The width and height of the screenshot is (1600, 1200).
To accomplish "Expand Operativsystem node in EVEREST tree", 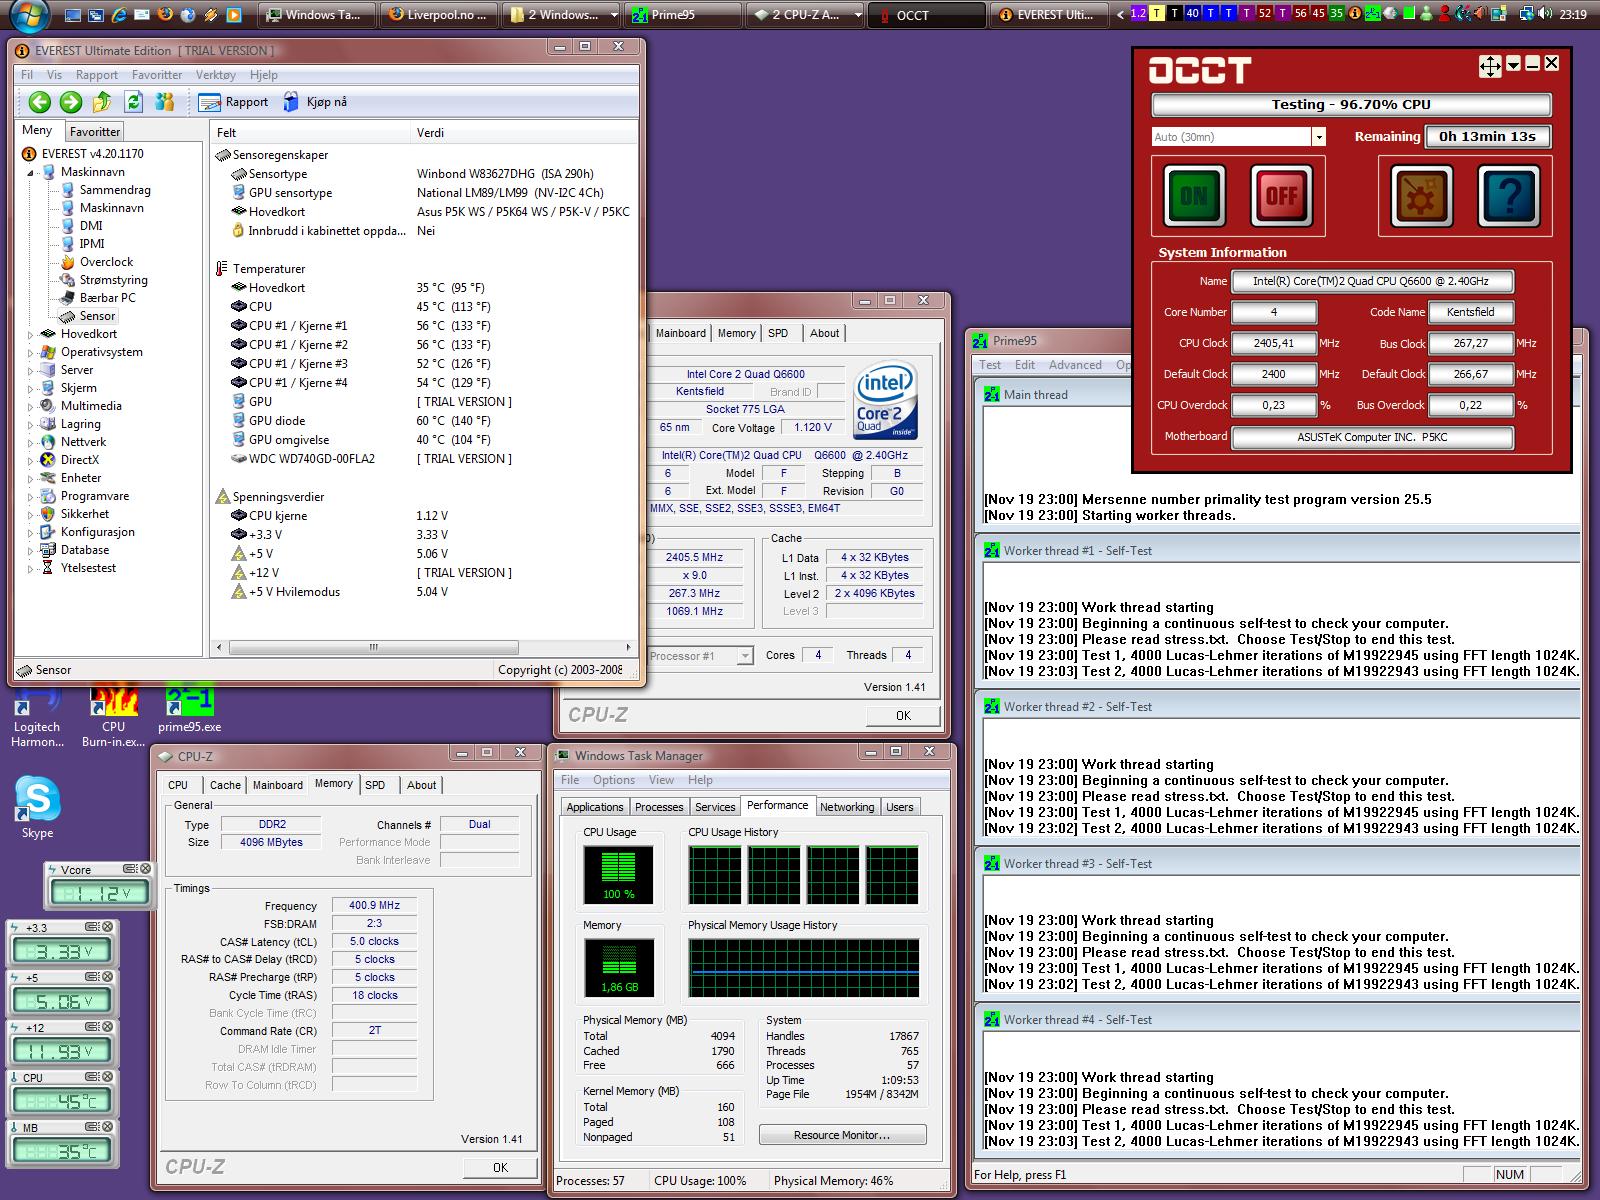I will 31,352.
